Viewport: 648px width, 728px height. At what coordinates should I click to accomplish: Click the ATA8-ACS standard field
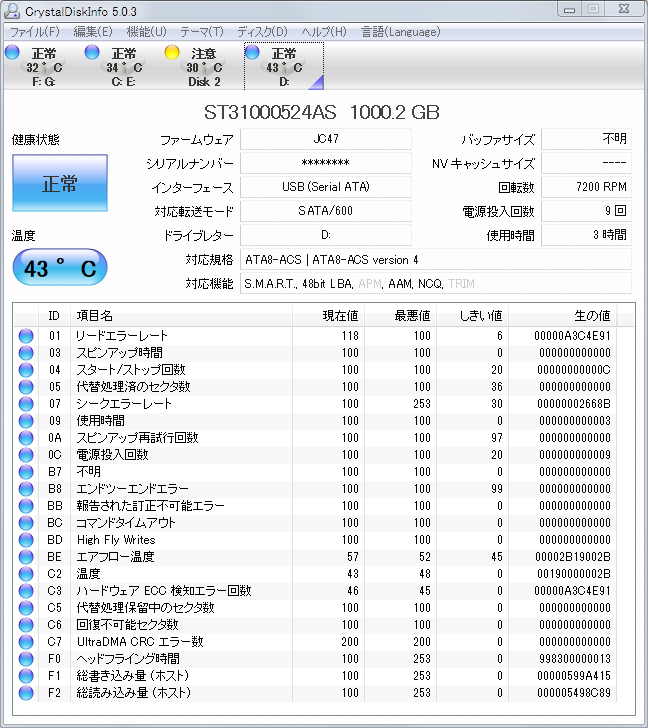click(x=436, y=260)
